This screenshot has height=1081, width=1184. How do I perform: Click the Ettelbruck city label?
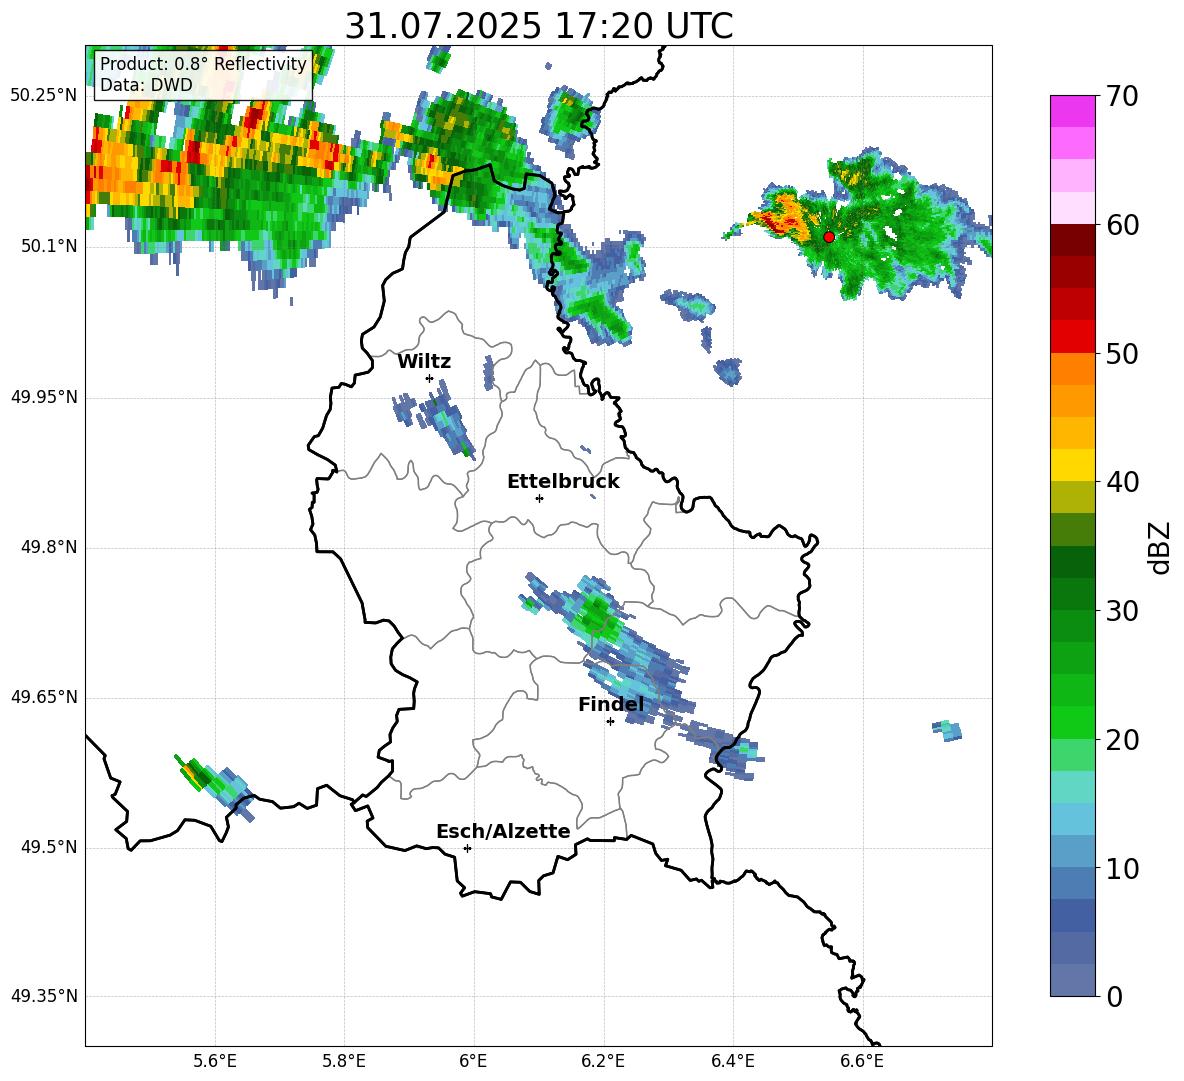click(x=563, y=482)
